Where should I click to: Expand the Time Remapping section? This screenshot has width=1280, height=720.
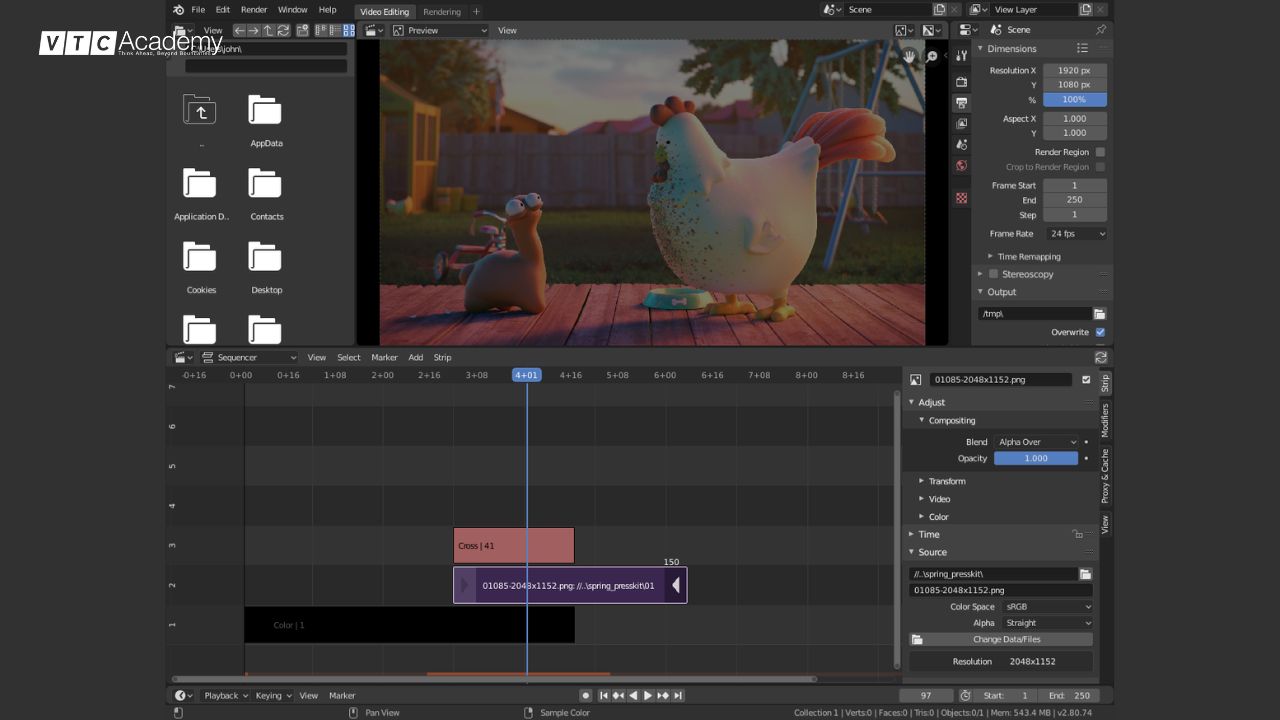click(1028, 257)
